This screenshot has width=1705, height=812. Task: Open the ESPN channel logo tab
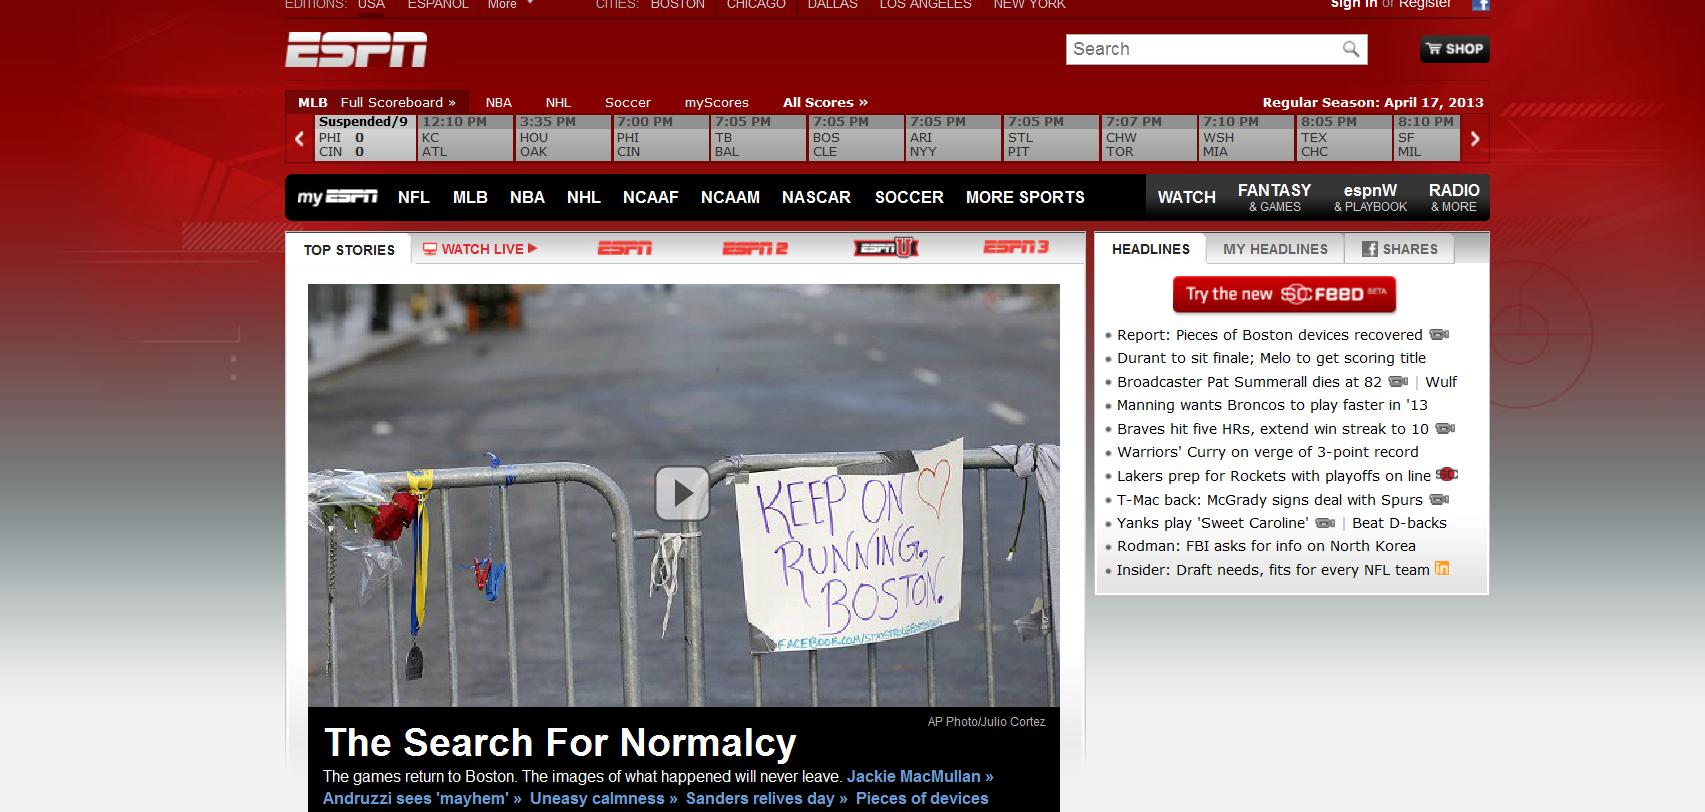pyautogui.click(x=625, y=248)
